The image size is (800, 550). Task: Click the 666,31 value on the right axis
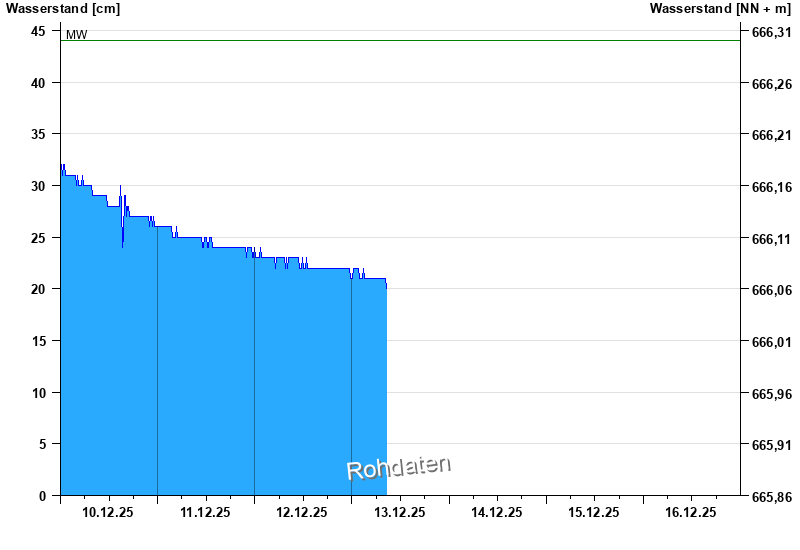pos(770,32)
